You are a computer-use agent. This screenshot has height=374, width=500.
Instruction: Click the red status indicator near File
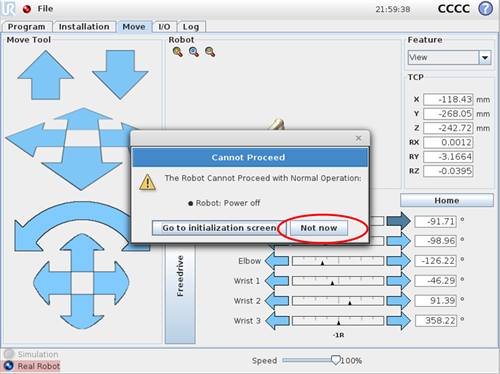pyautogui.click(x=27, y=9)
